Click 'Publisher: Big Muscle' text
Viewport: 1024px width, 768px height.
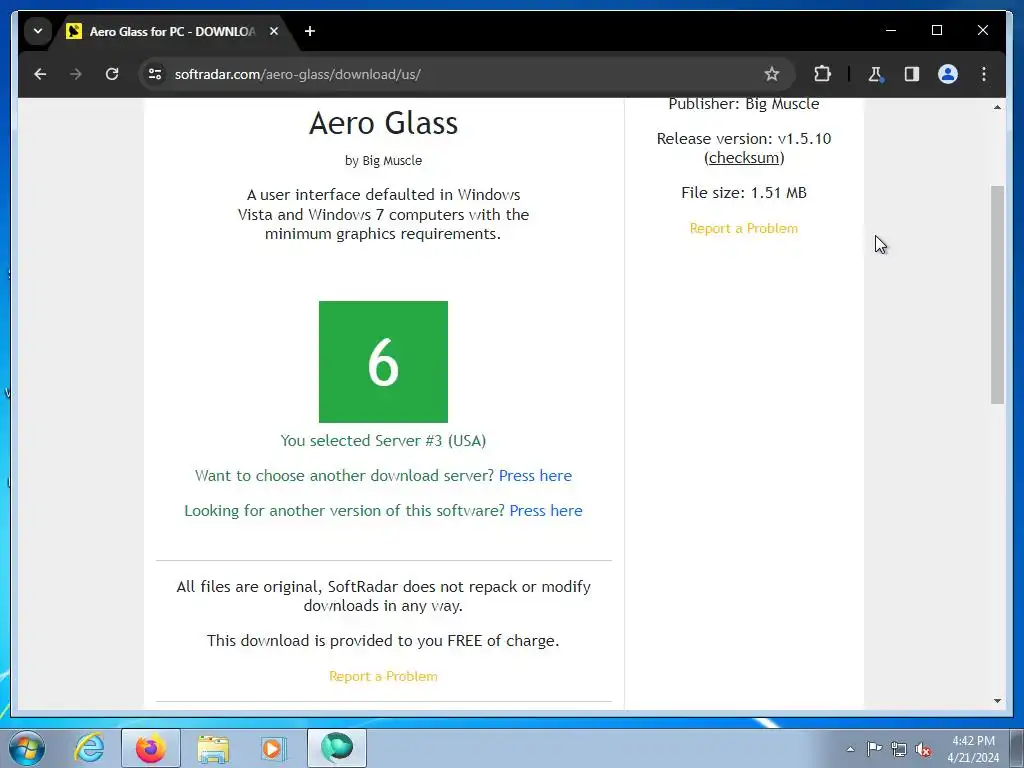pos(744,104)
